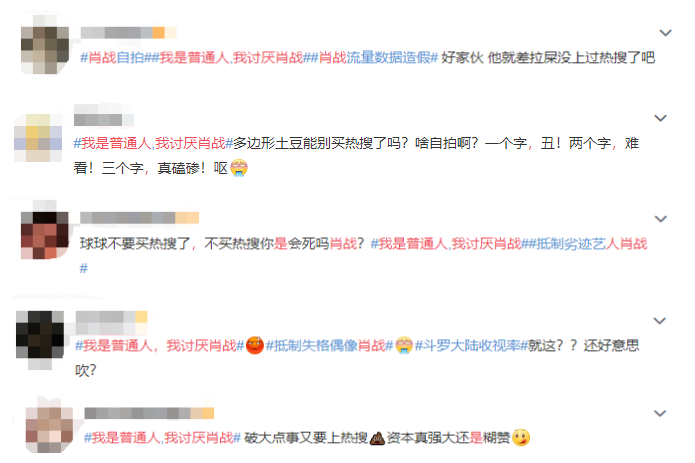Open the #抵制失格偶像肖战# hashtag
This screenshot has width=695, height=463.
tap(329, 345)
